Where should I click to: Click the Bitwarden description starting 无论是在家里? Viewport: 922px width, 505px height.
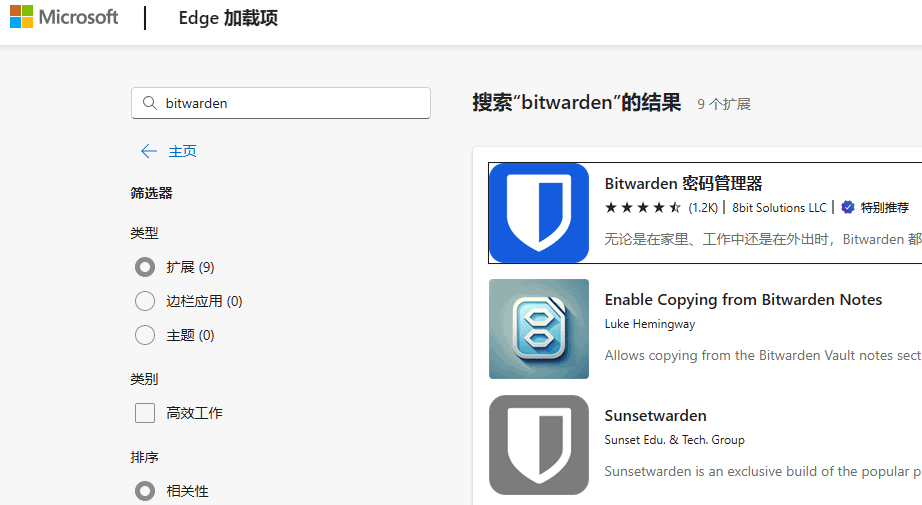763,239
